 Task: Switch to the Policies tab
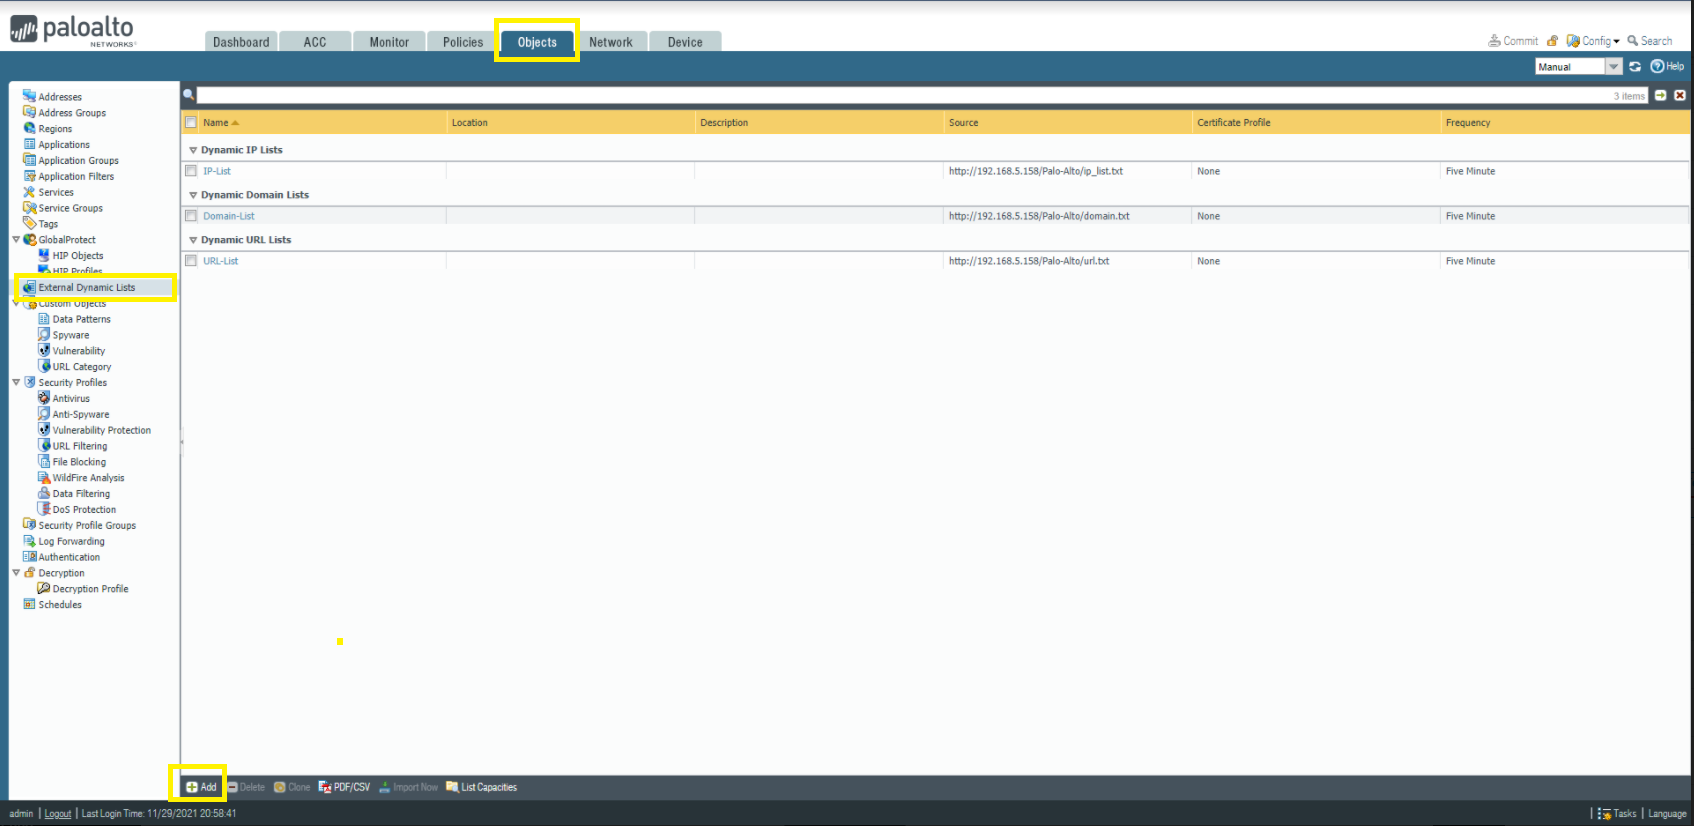[x=463, y=42]
